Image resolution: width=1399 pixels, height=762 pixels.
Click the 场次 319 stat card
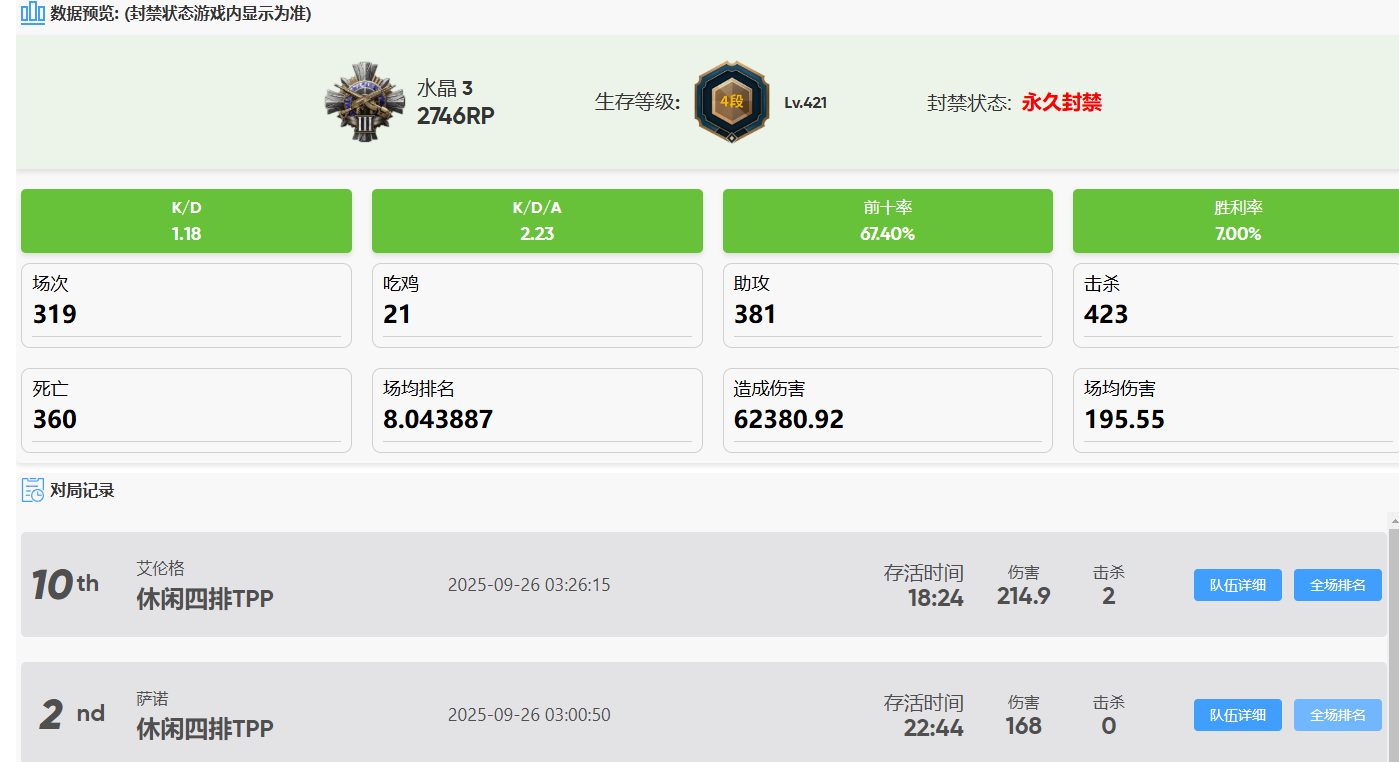[x=186, y=305]
